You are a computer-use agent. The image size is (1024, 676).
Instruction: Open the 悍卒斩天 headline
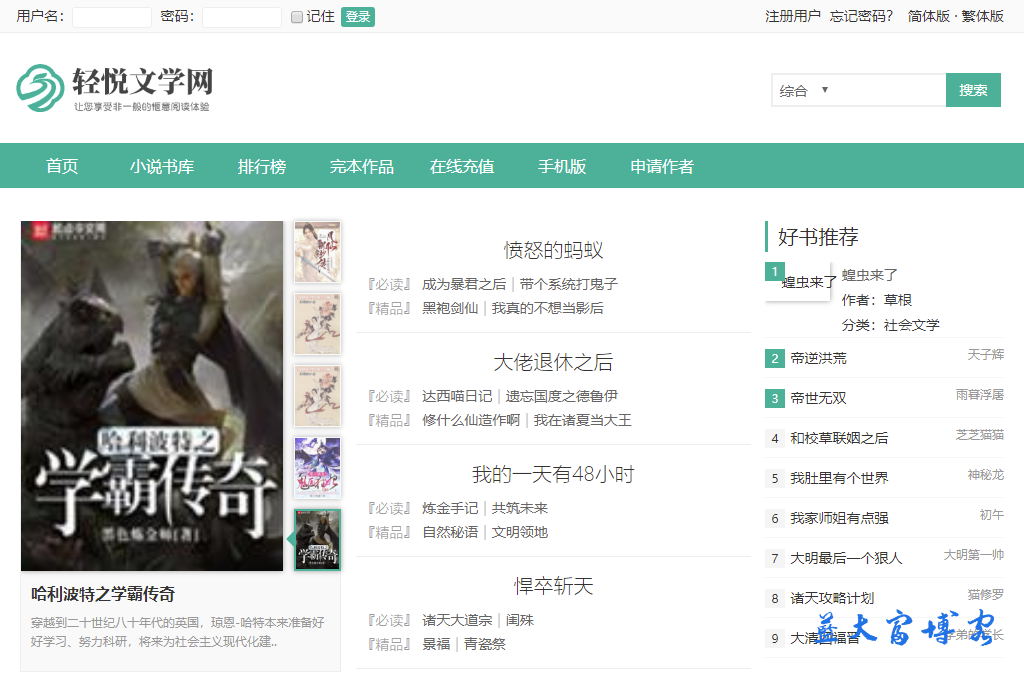tap(553, 587)
